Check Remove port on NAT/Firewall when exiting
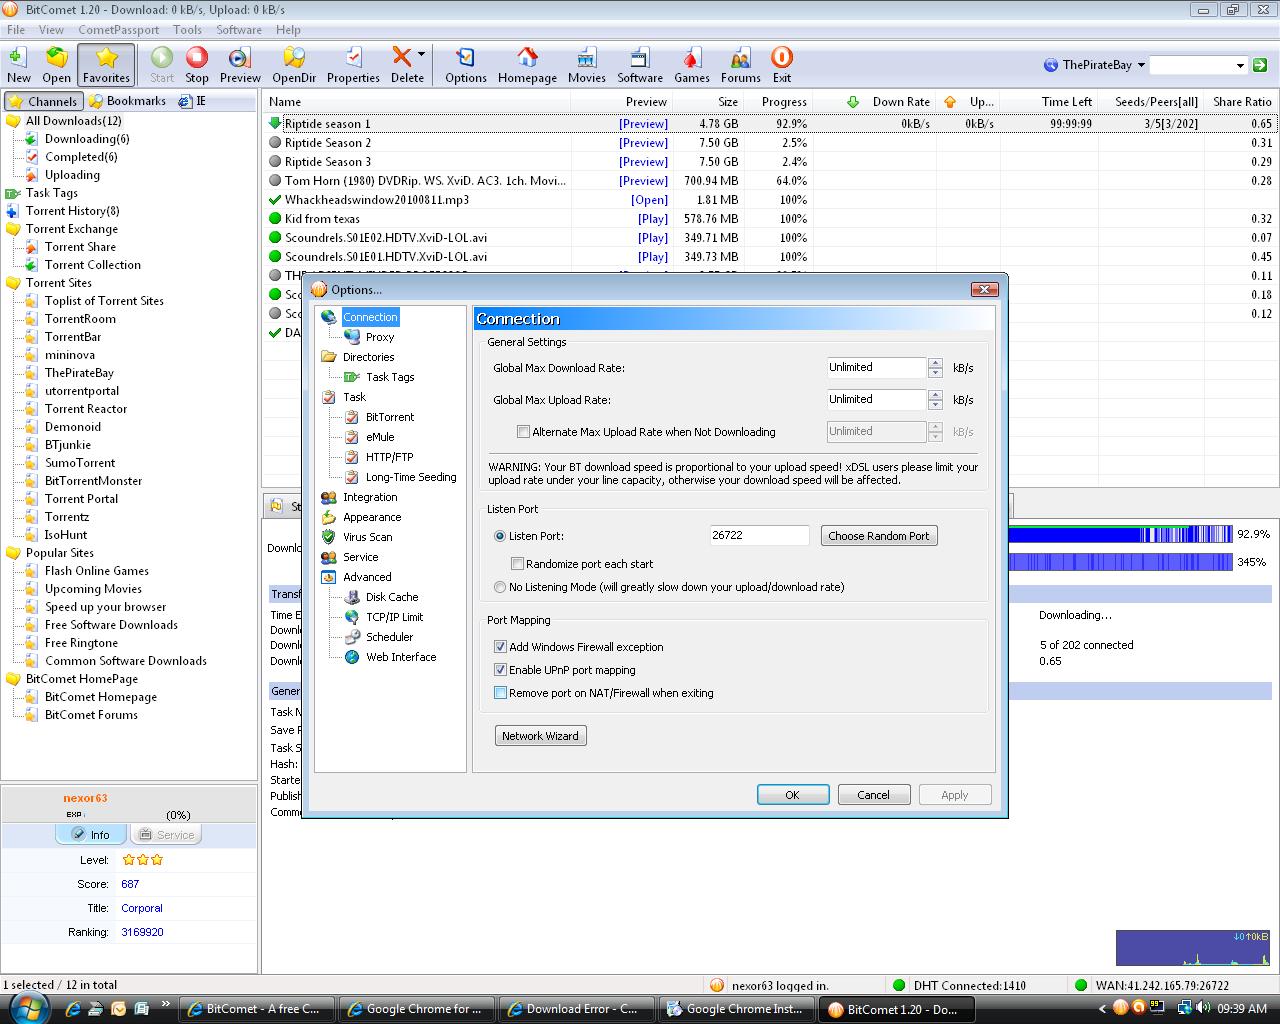The image size is (1280, 1024). pyautogui.click(x=500, y=693)
